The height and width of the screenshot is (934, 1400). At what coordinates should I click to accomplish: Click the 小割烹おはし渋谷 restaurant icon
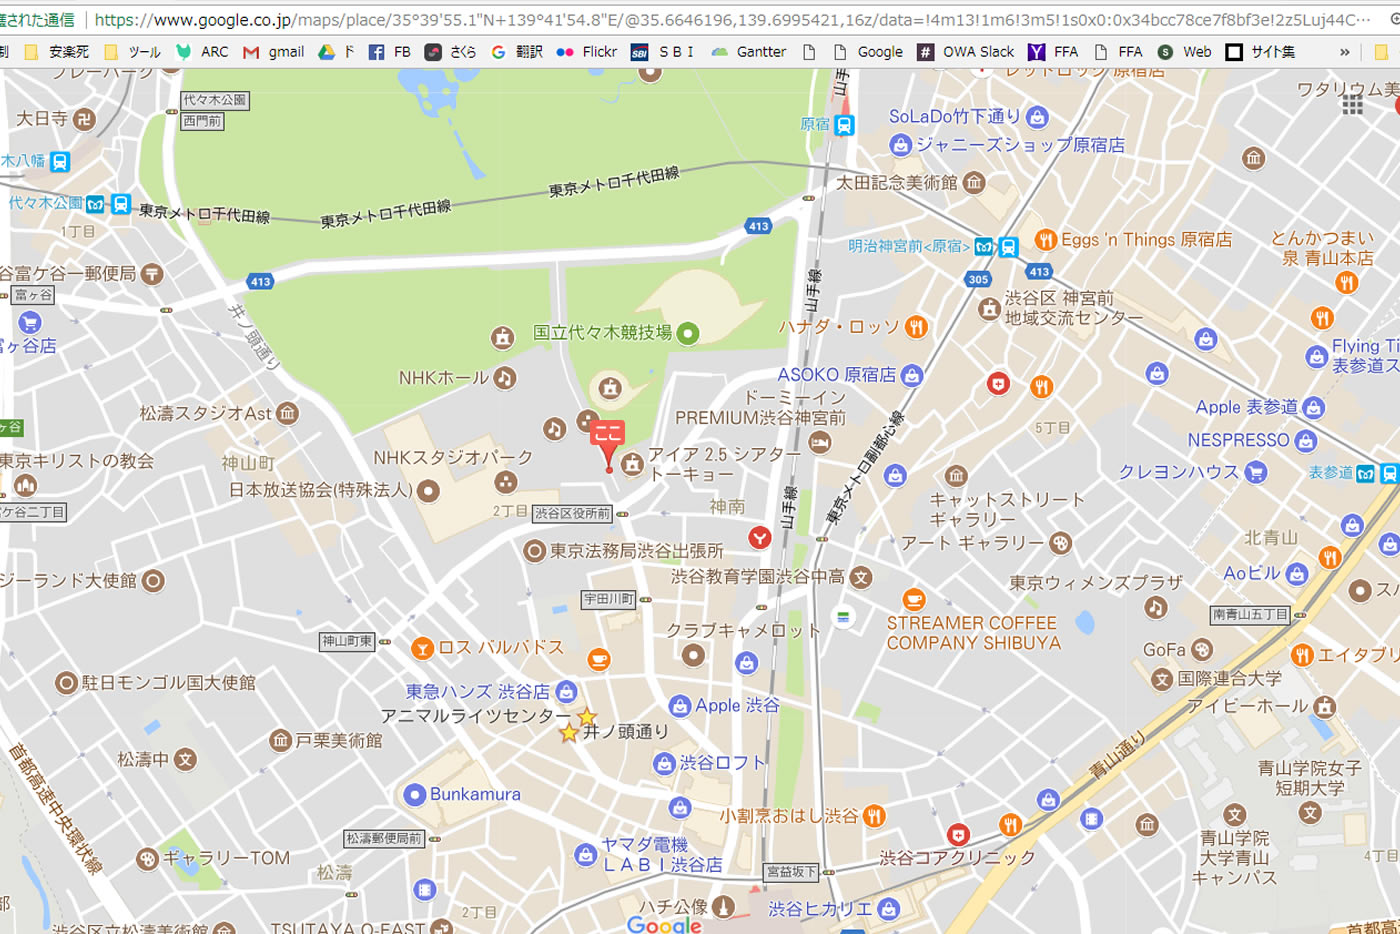[x=874, y=816]
